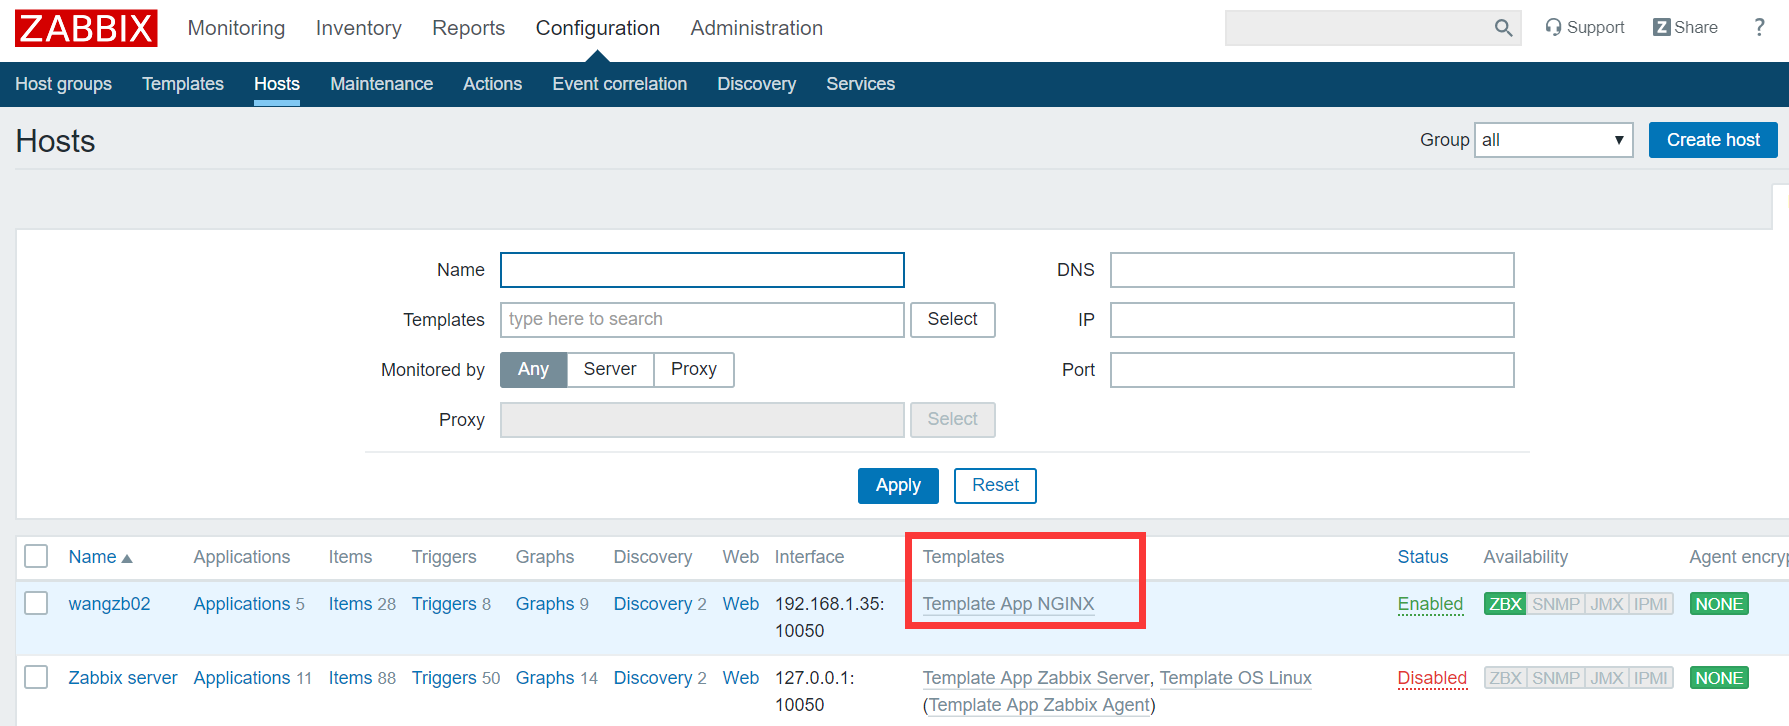Click the ZBX availability badge for wangzb02
1789x726 pixels.
tap(1505, 604)
